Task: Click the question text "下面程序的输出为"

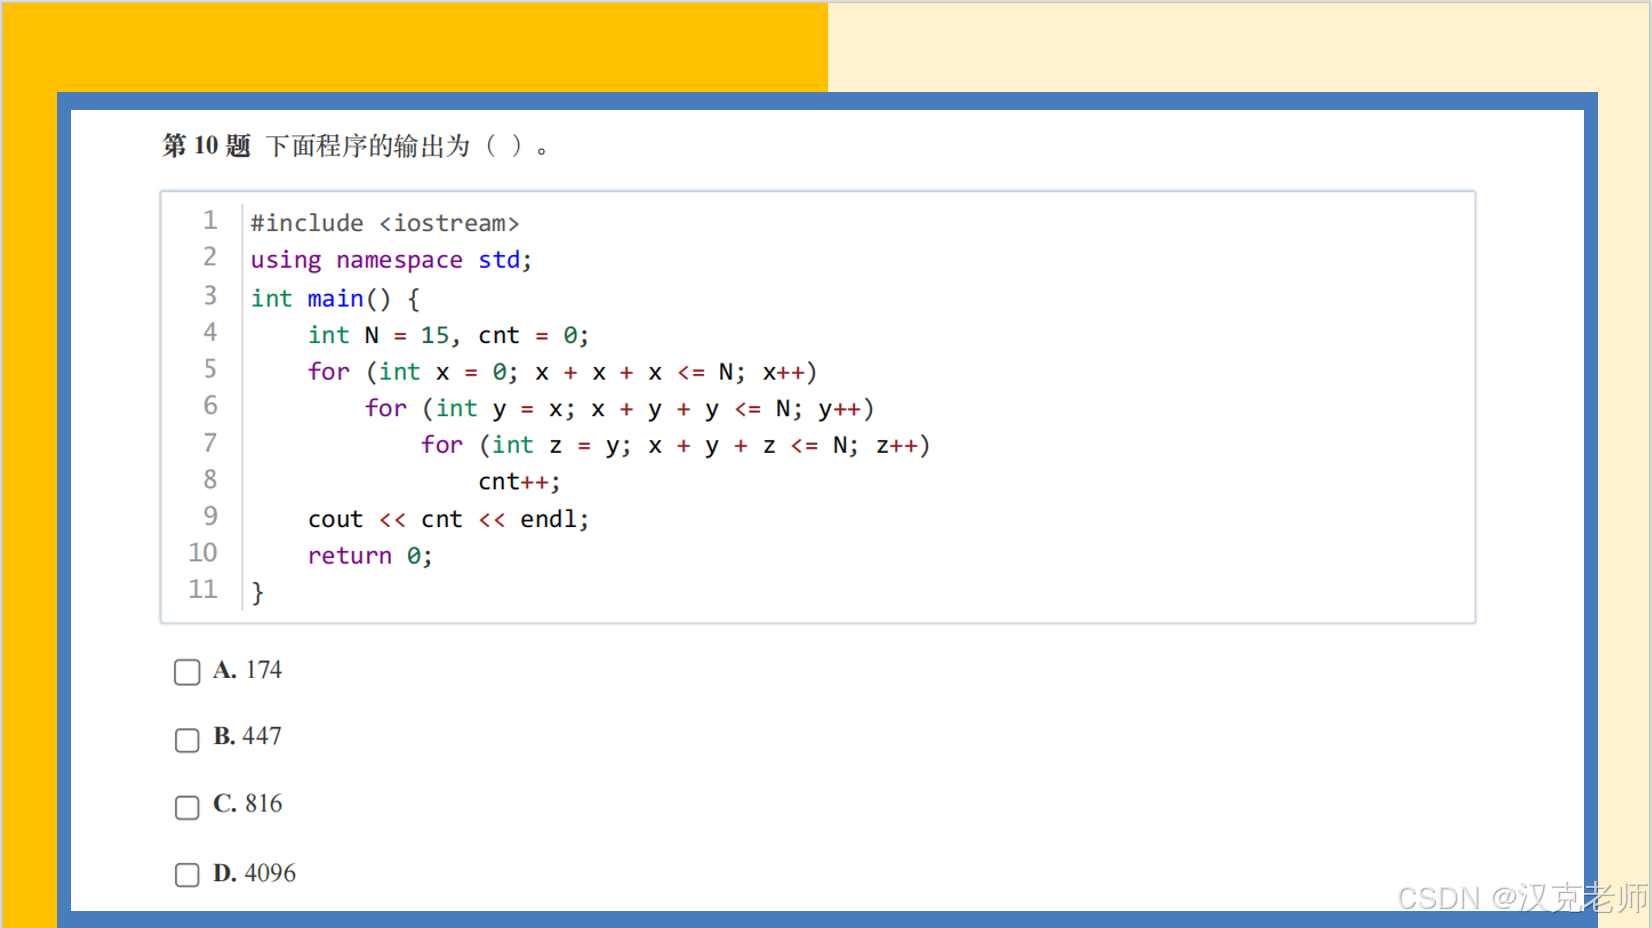Action: coord(368,146)
